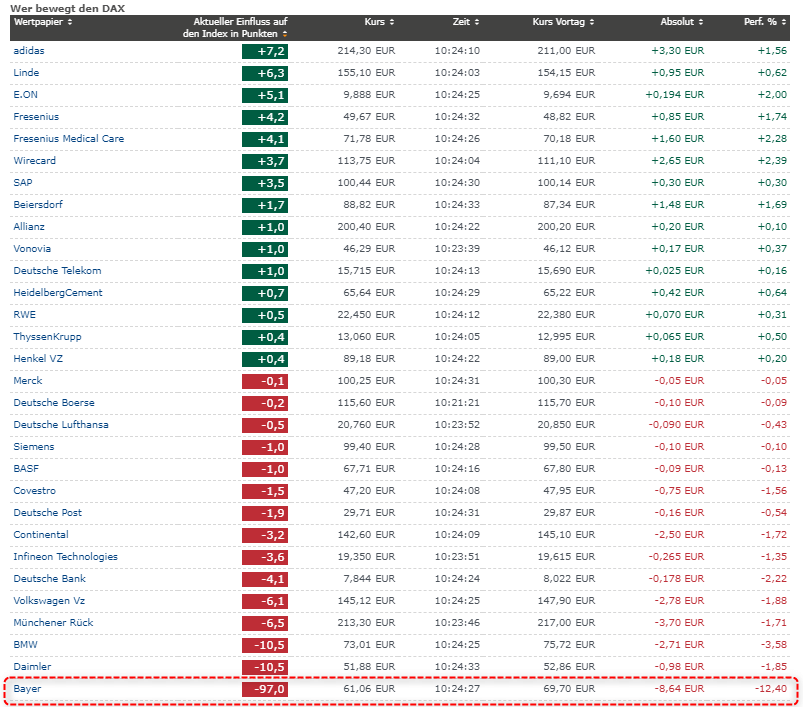The height and width of the screenshot is (707, 803).
Task: Click the Deutsche Telekom link
Action: click(57, 271)
